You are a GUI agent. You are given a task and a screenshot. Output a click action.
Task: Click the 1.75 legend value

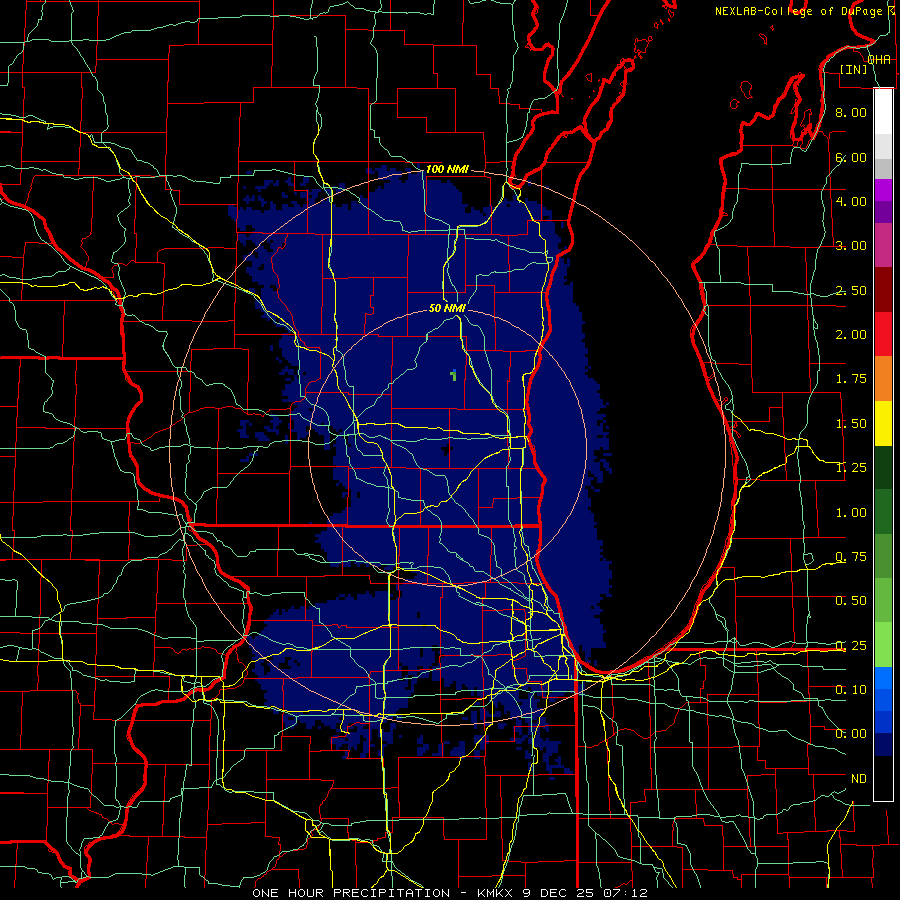tap(851, 379)
